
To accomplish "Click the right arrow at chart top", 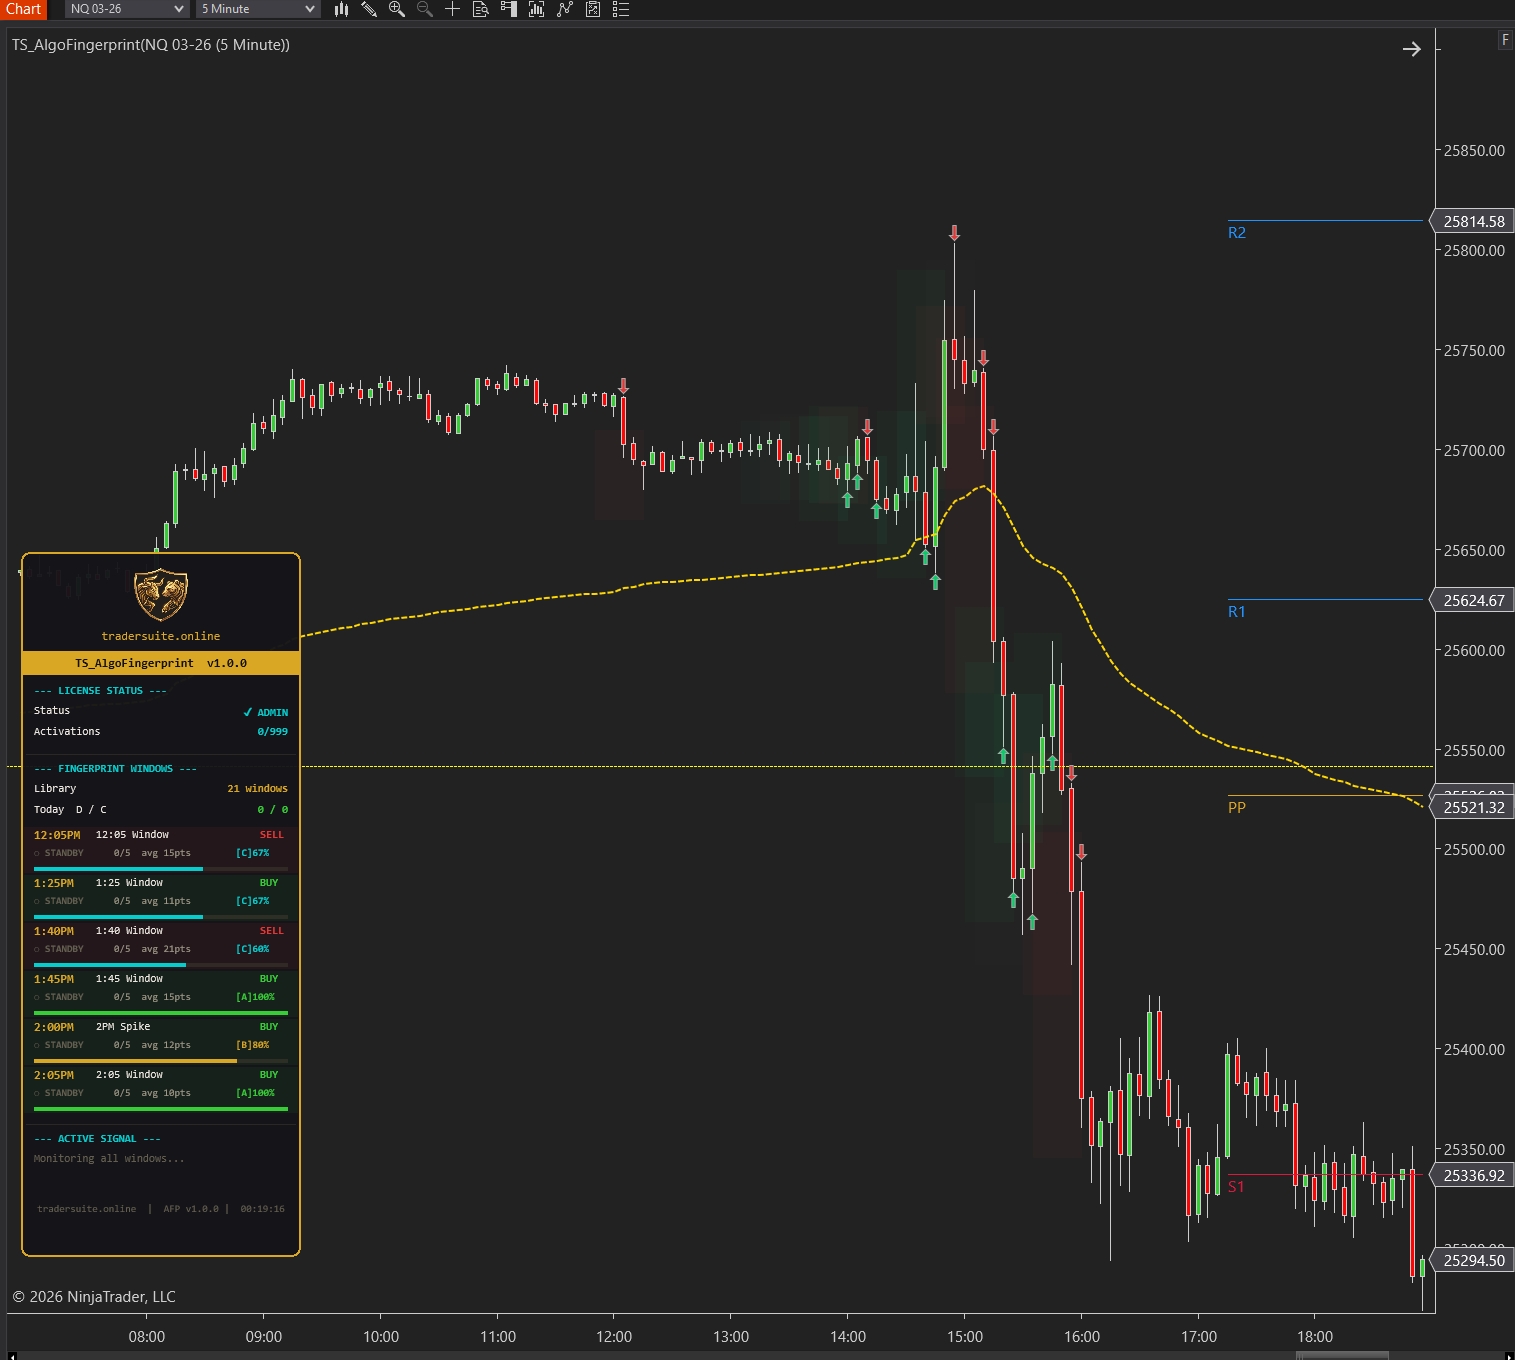I will 1412,49.
